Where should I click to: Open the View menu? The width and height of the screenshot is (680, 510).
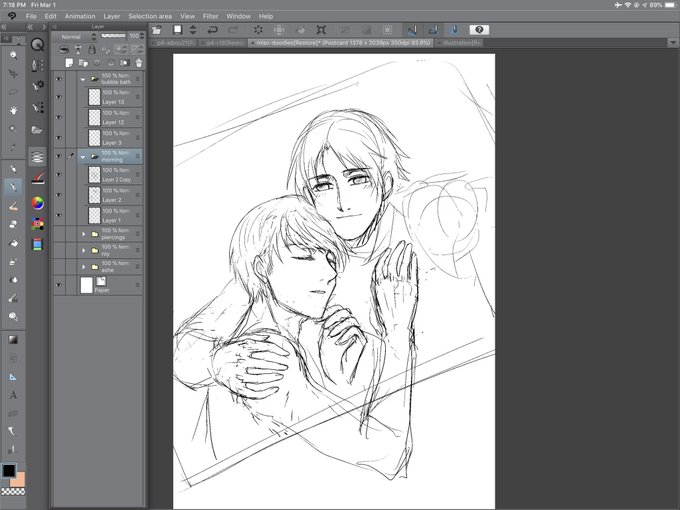click(x=187, y=16)
